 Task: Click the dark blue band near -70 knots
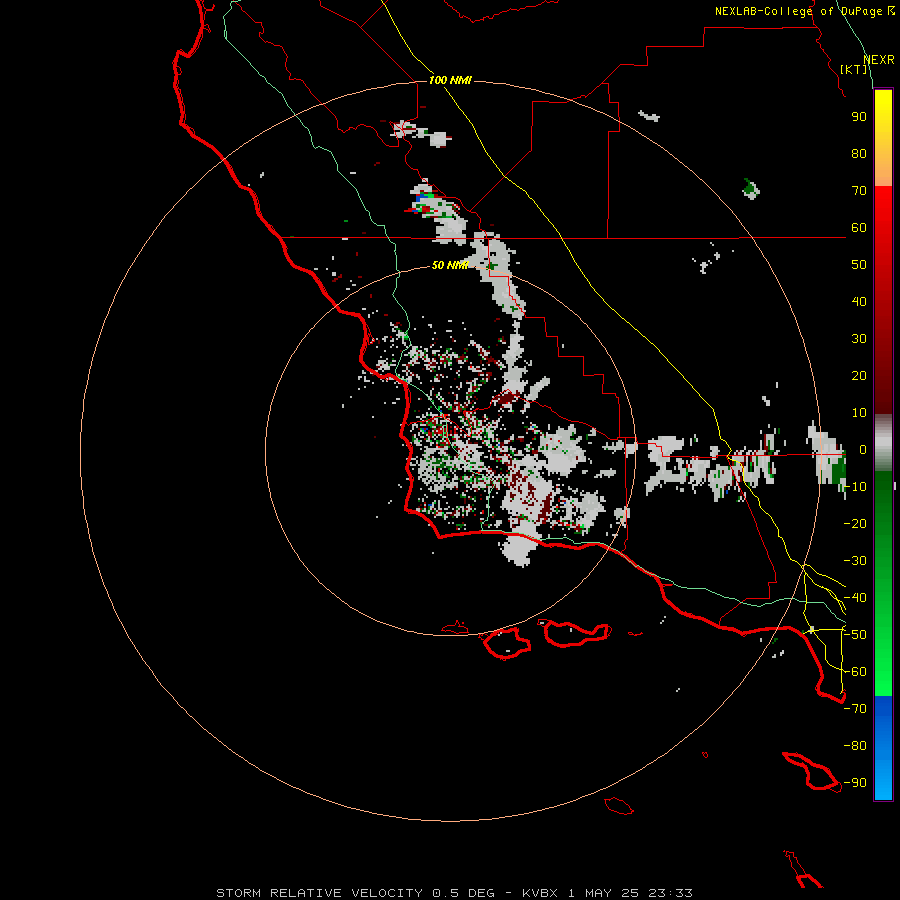point(883,711)
